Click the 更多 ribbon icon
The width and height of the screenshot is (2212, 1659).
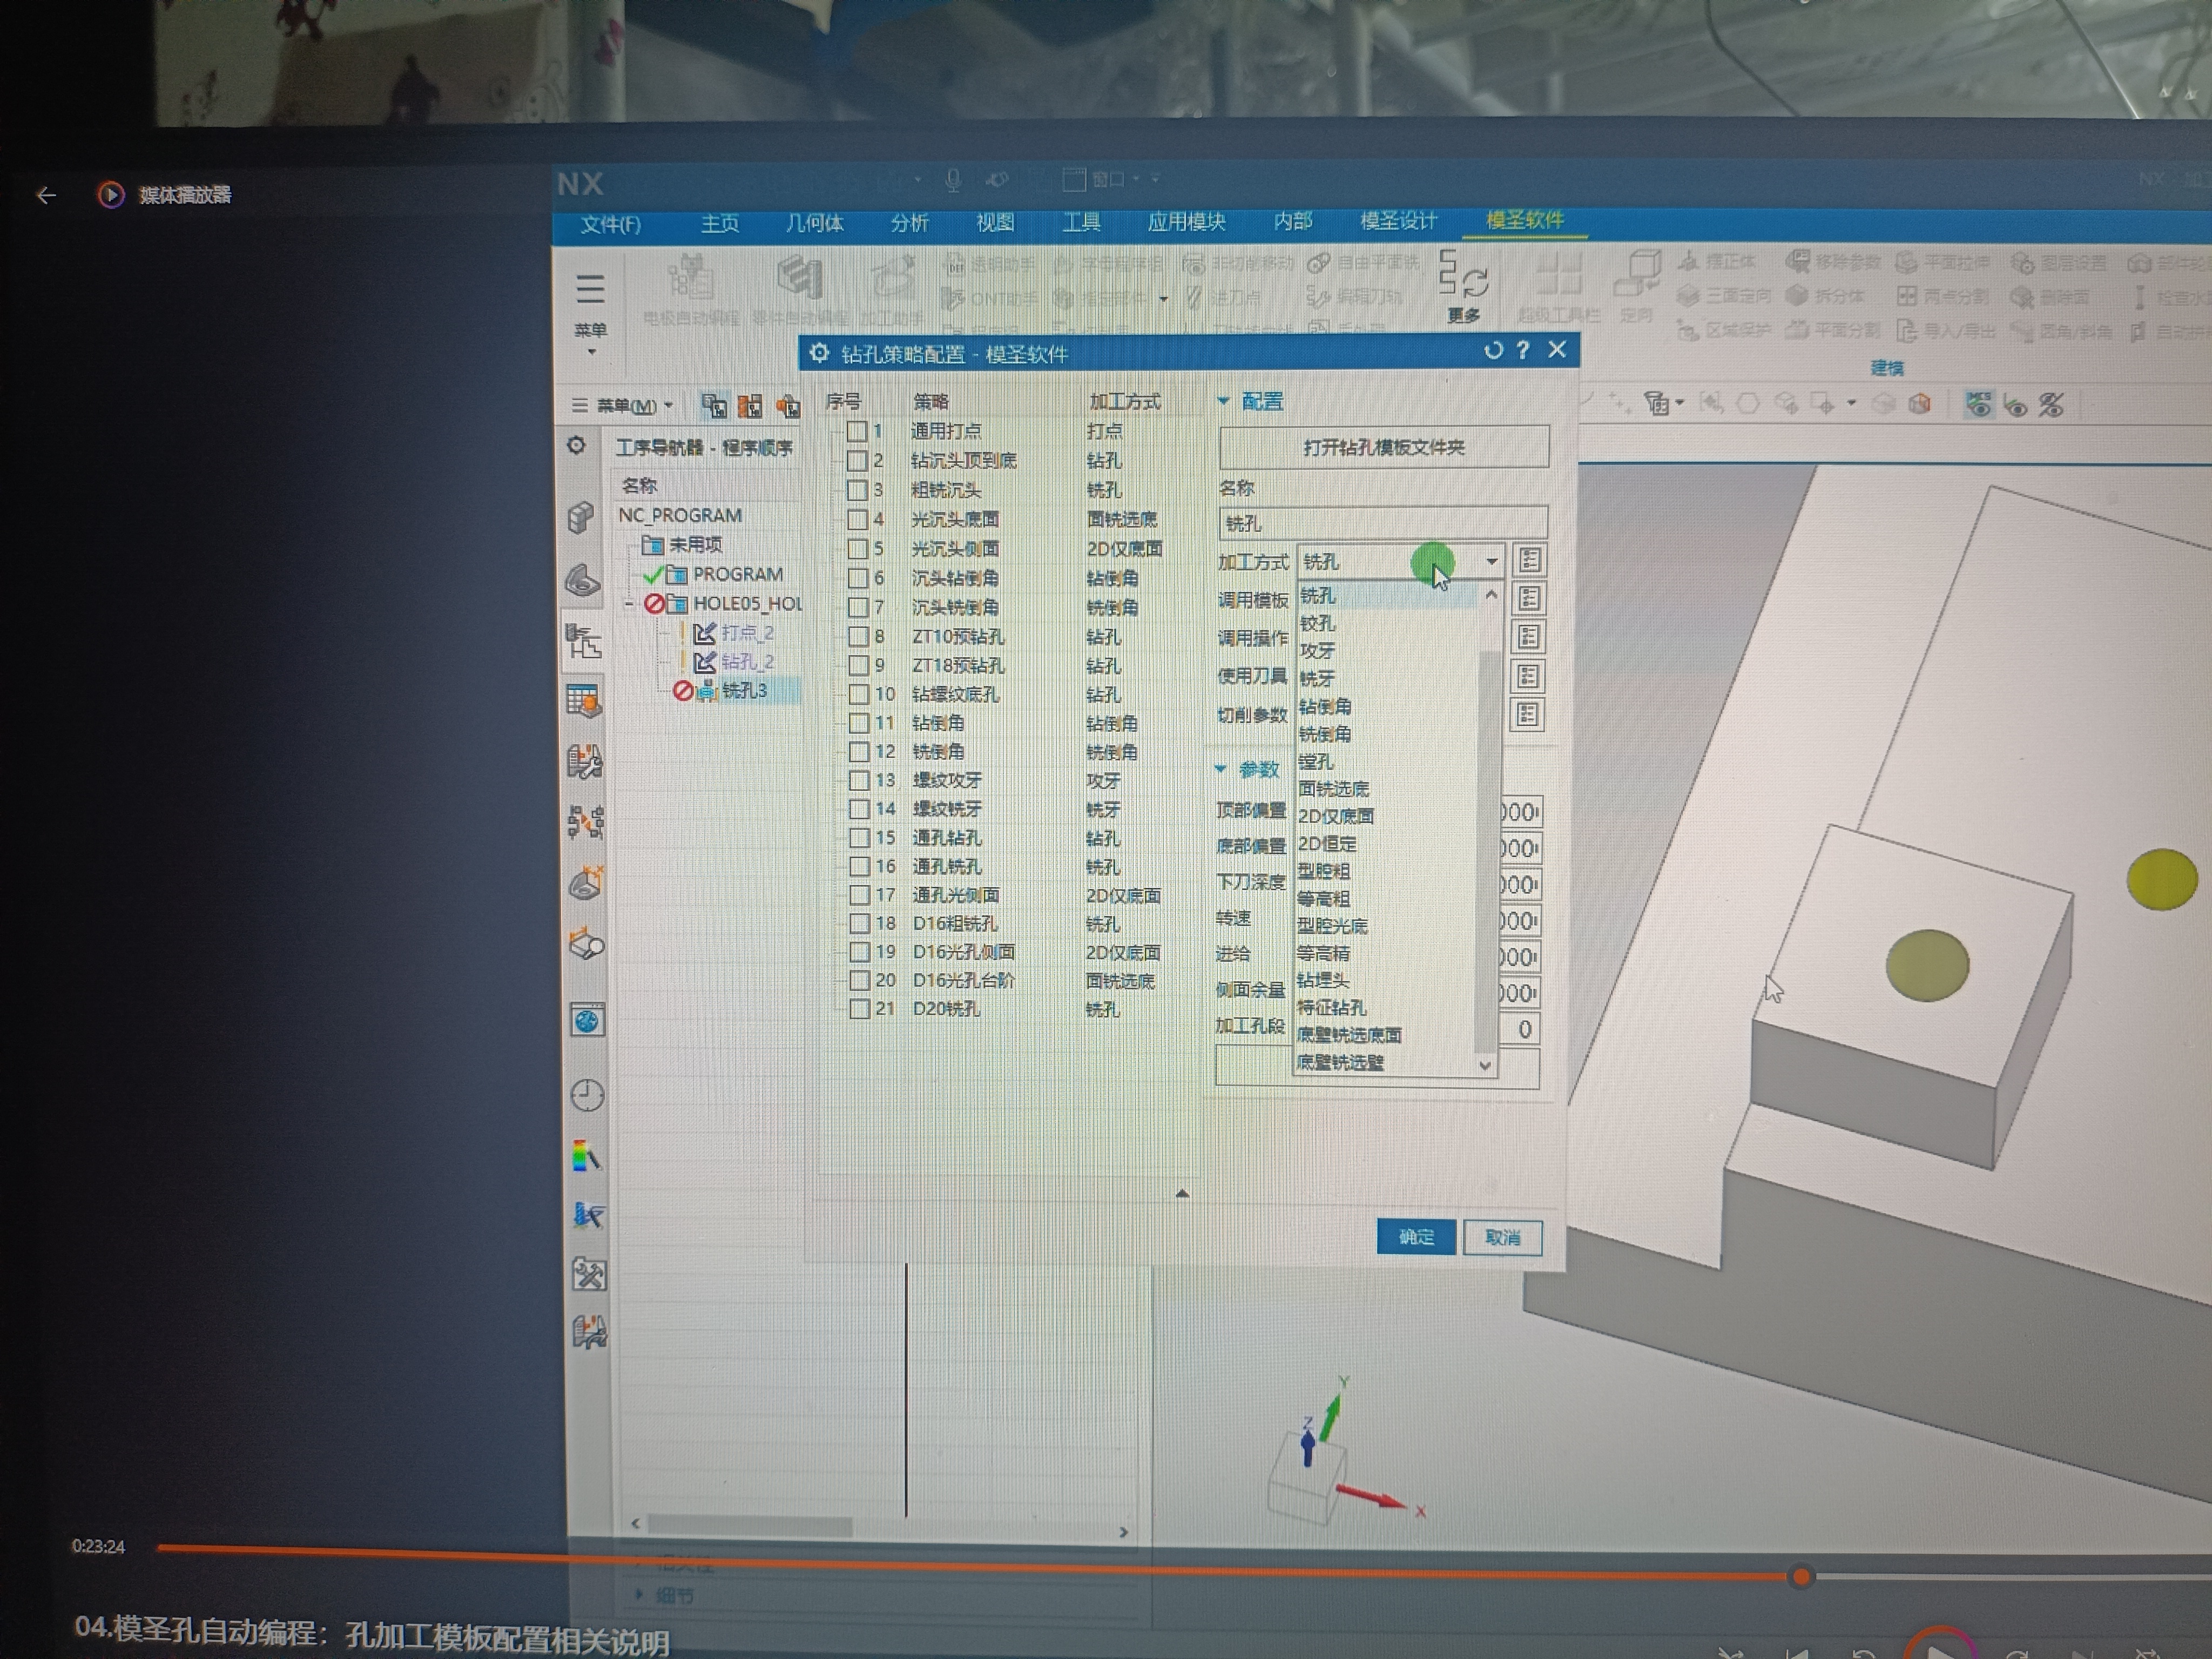pyautogui.click(x=1463, y=286)
